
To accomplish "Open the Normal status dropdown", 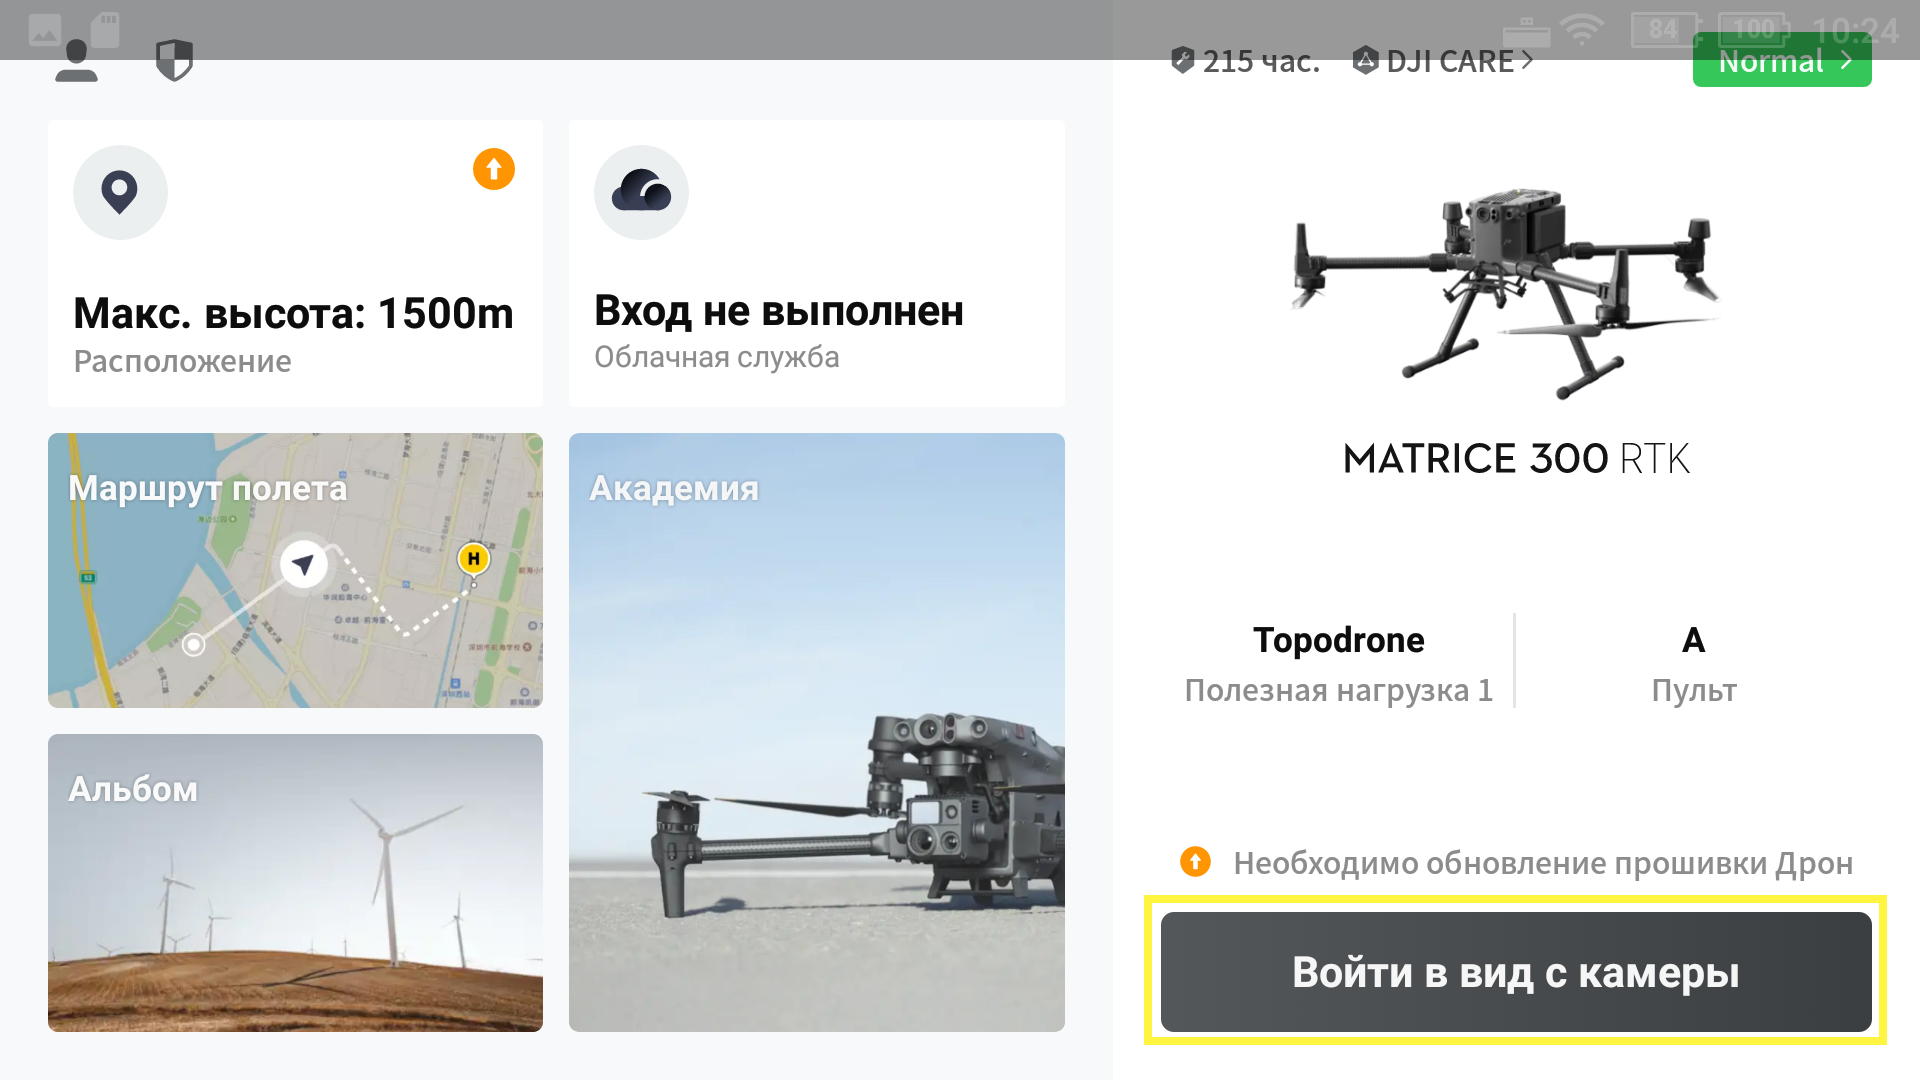I will pyautogui.click(x=1782, y=61).
